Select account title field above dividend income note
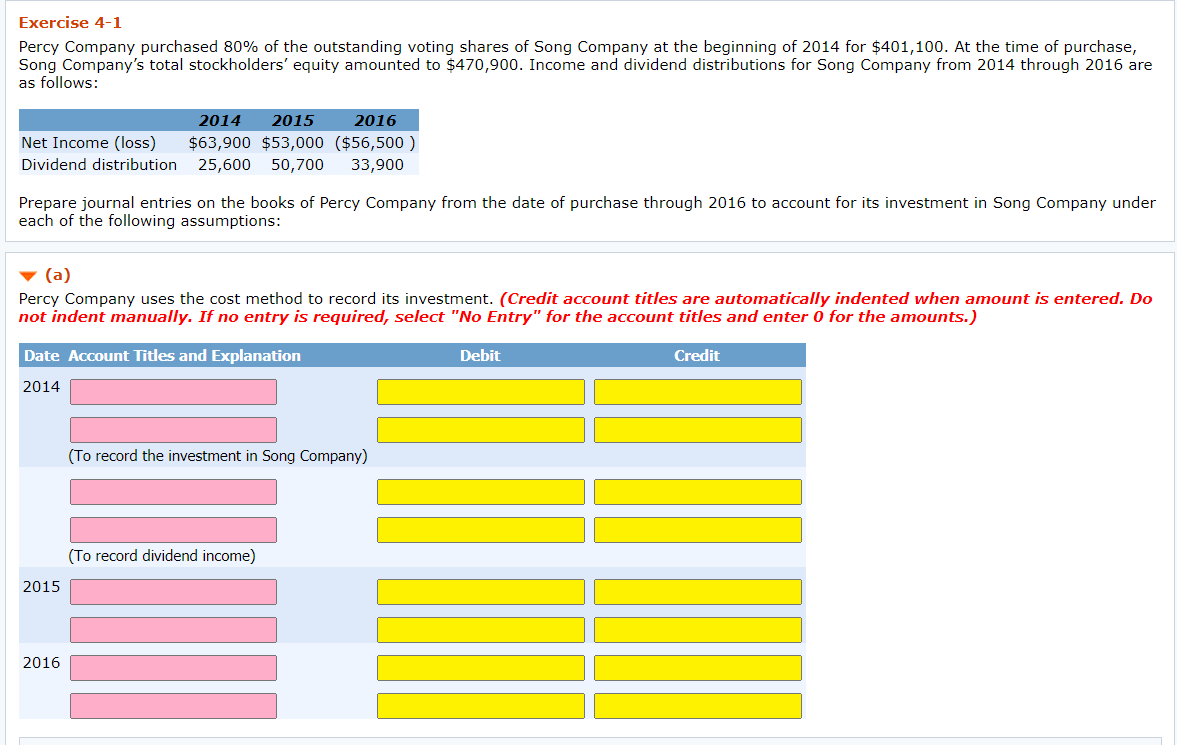 click(173, 530)
